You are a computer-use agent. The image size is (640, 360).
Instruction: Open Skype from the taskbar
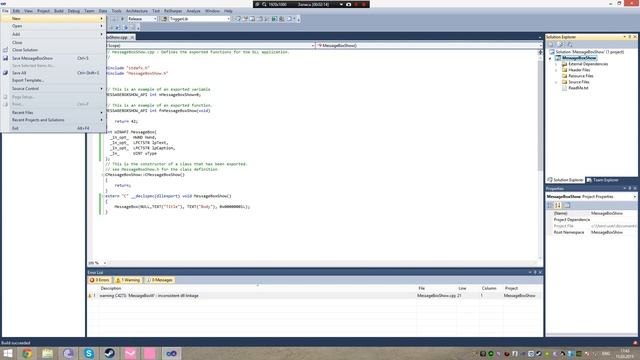coord(89,353)
